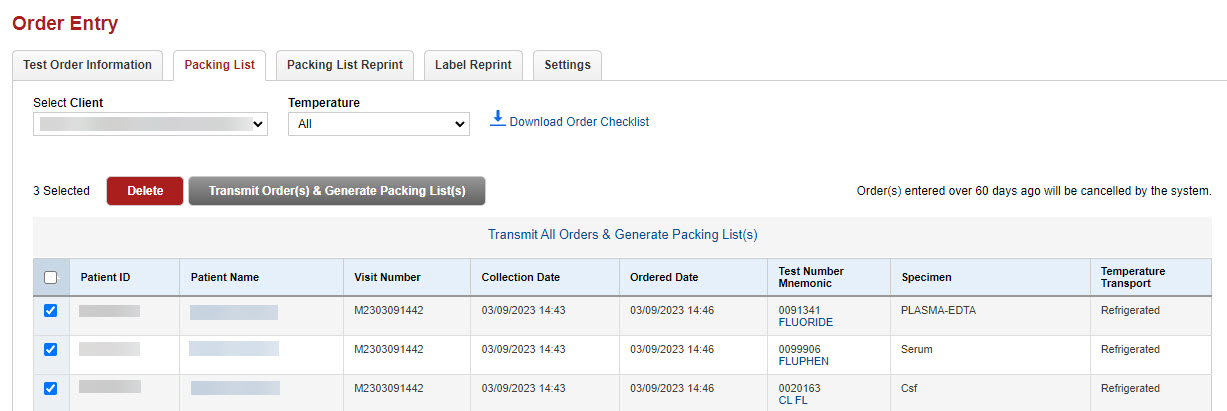Viewport: 1227px width, 411px height.
Task: Uncheck the FLUPHEN order row checkbox
Action: coord(51,350)
